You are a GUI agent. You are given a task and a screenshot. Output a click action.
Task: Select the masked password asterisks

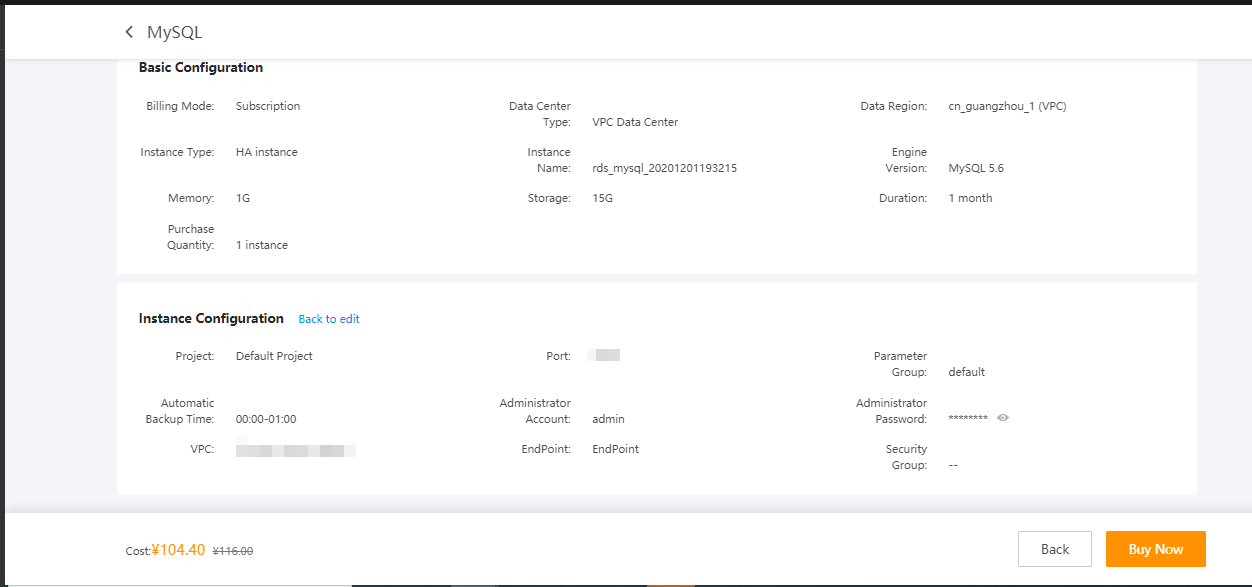(x=968, y=419)
